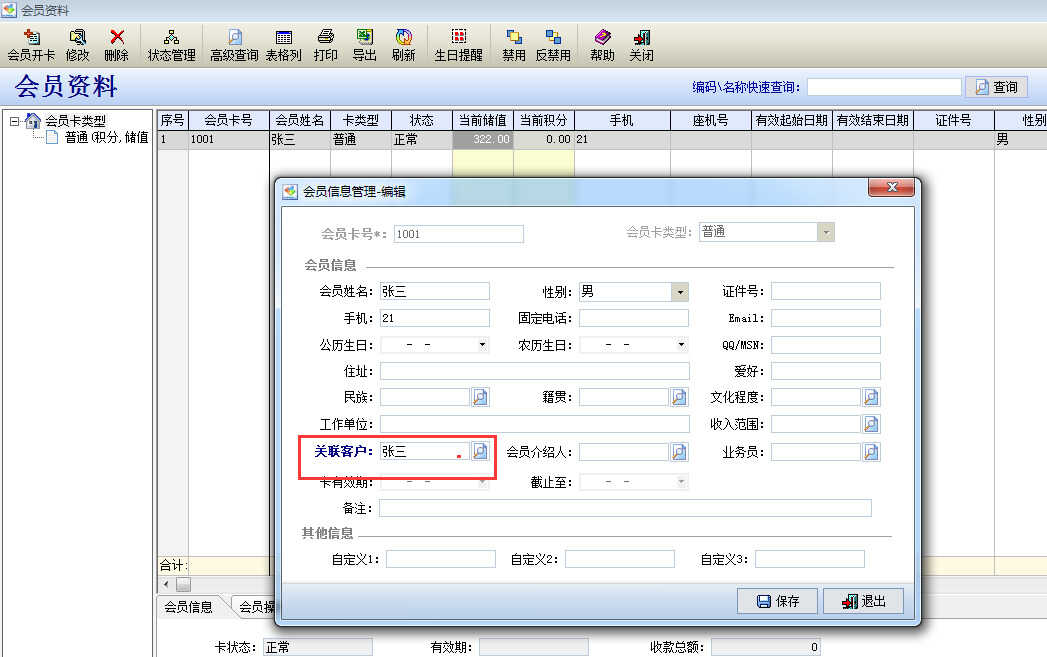Screen dimensions: 1047x657
Task: Click the 卡类型 column header
Action: point(361,120)
